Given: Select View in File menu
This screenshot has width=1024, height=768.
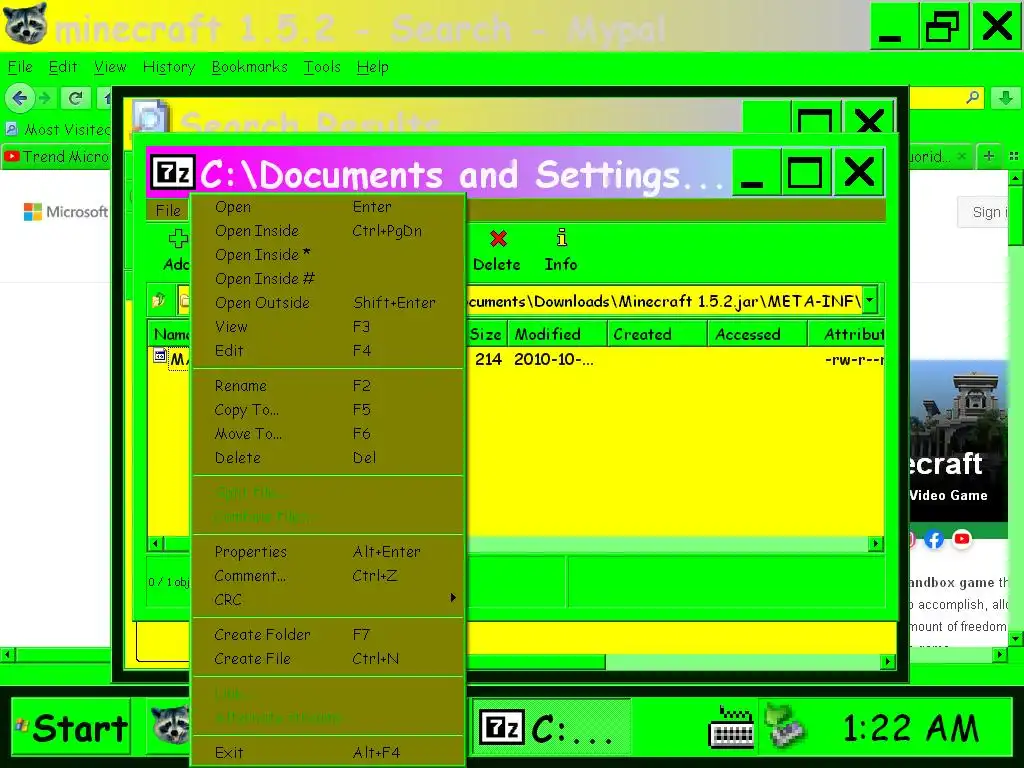Looking at the screenshot, I should [328, 327].
